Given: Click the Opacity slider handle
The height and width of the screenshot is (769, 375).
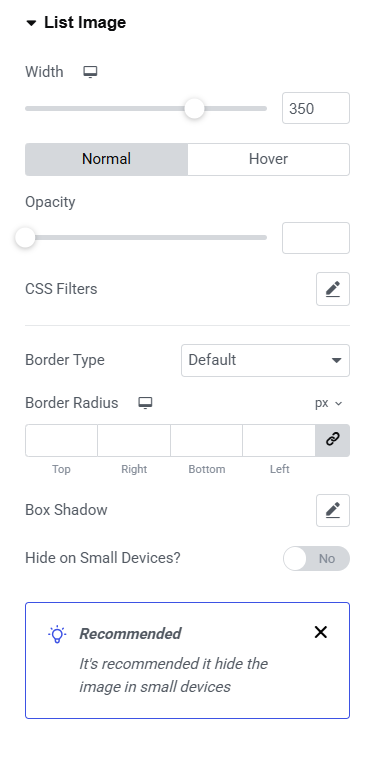Looking at the screenshot, I should 25,237.
